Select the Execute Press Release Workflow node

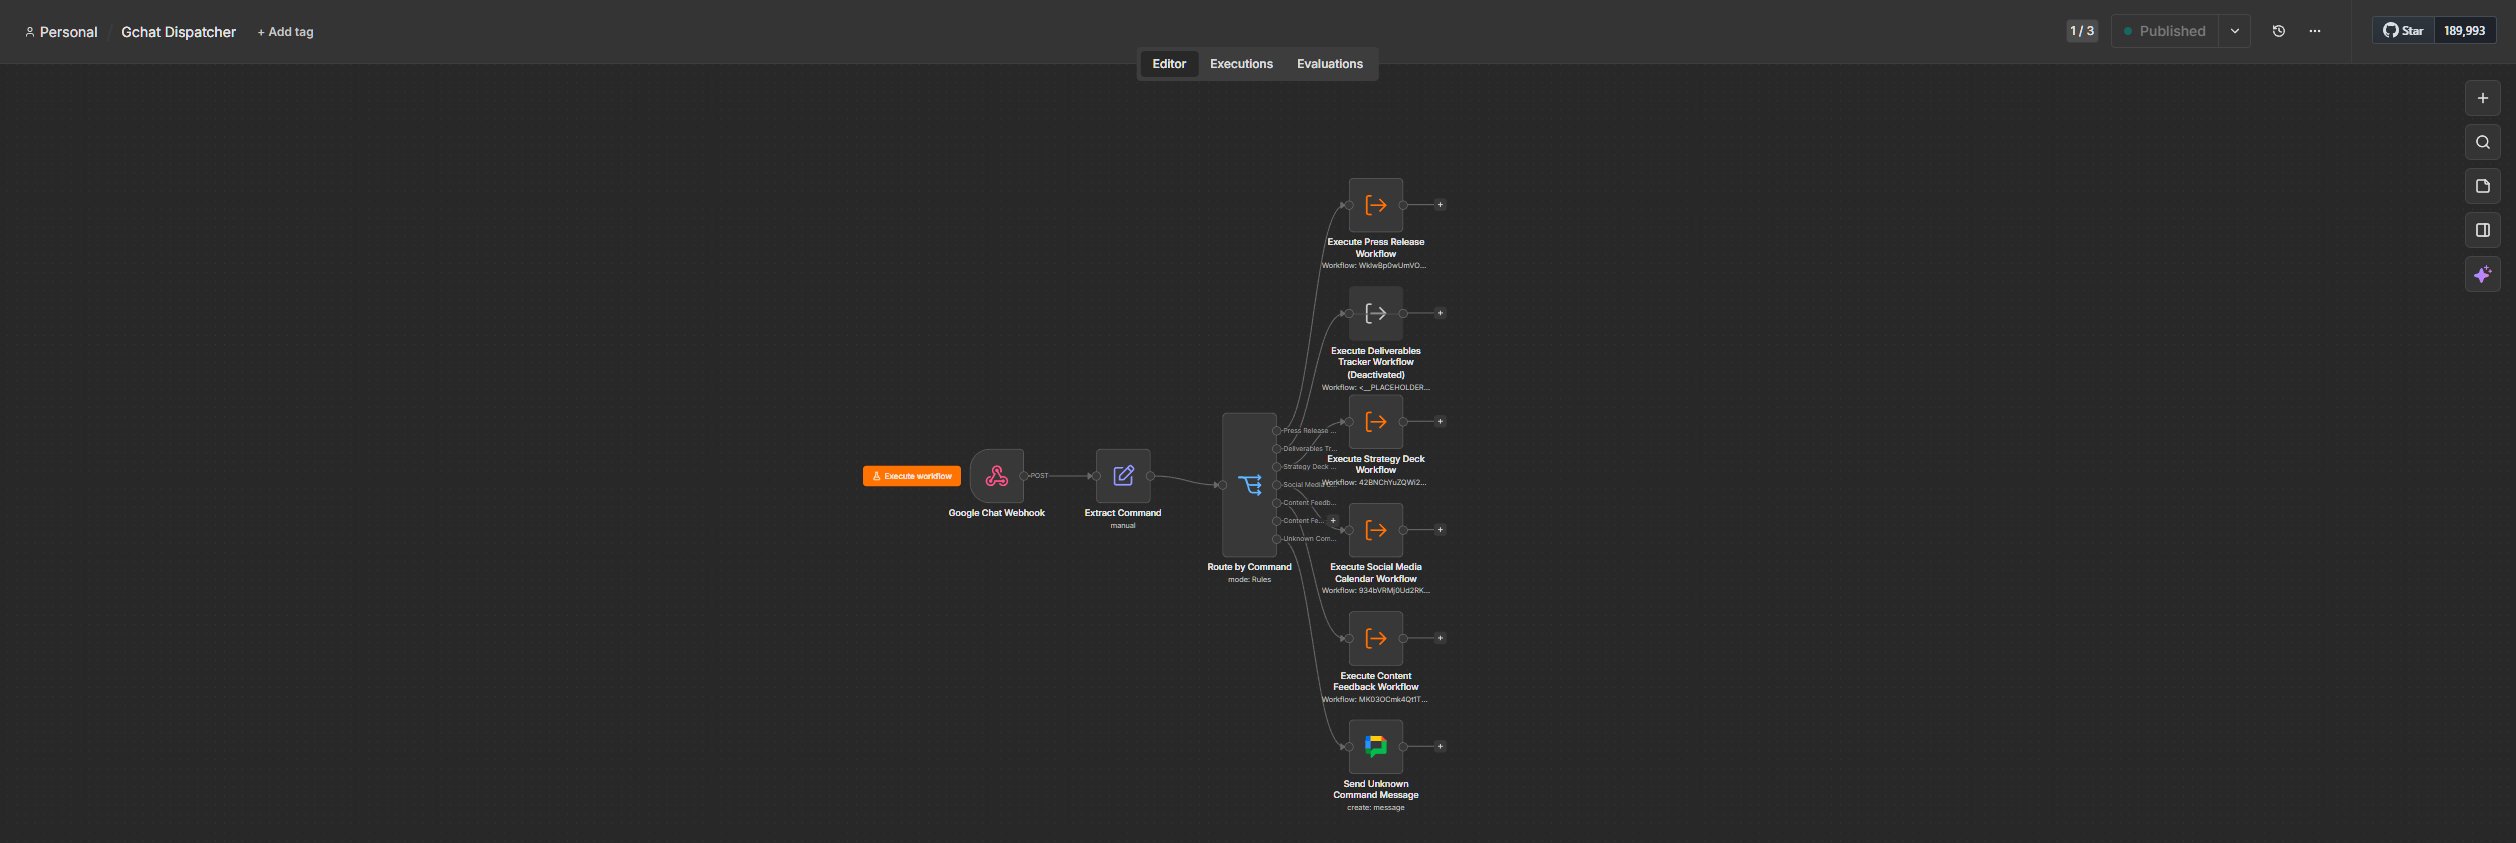1376,205
